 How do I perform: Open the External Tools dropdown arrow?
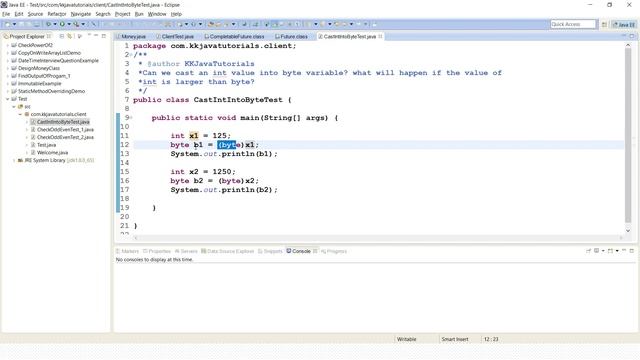(83, 24)
